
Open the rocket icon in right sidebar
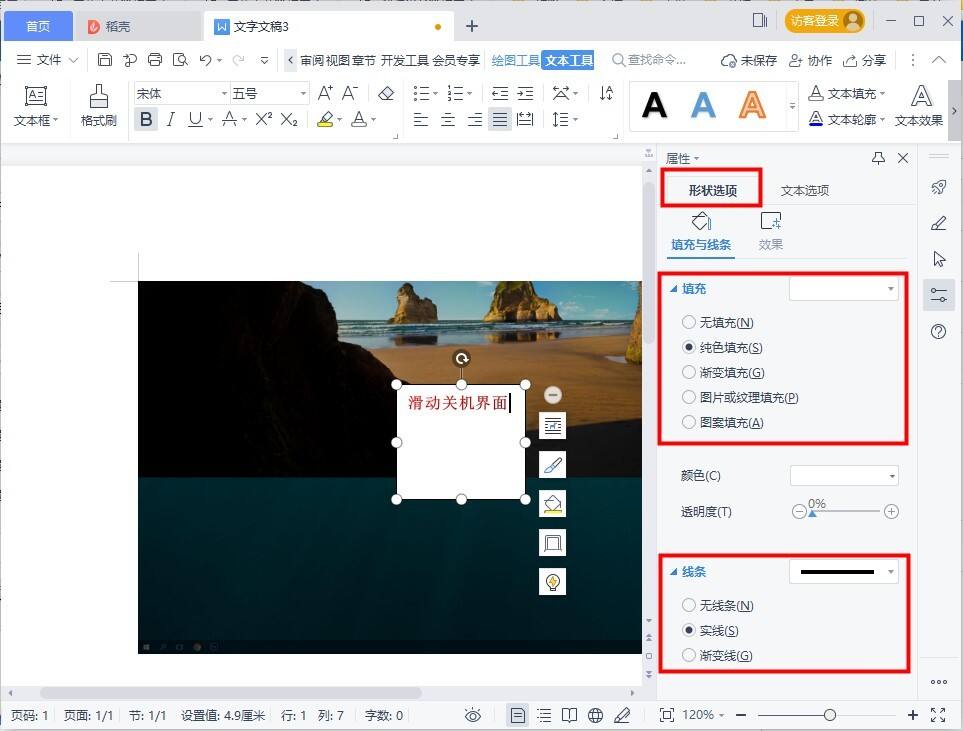(x=938, y=187)
